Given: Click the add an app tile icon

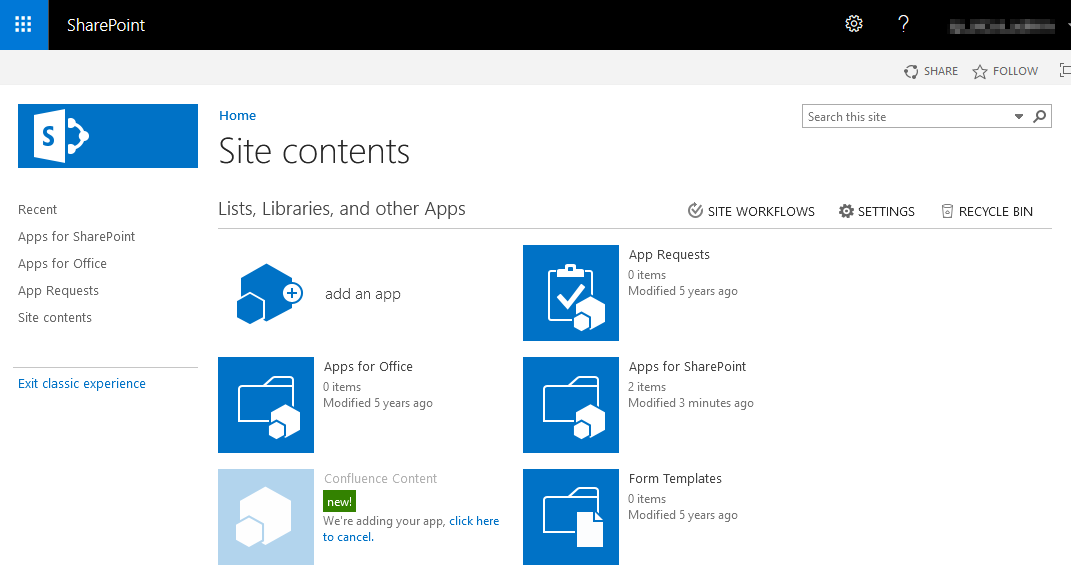Looking at the screenshot, I should (268, 294).
